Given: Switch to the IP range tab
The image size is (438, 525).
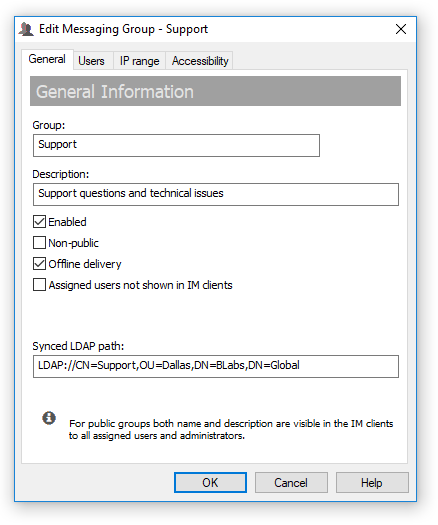Looking at the screenshot, I should coord(139,61).
